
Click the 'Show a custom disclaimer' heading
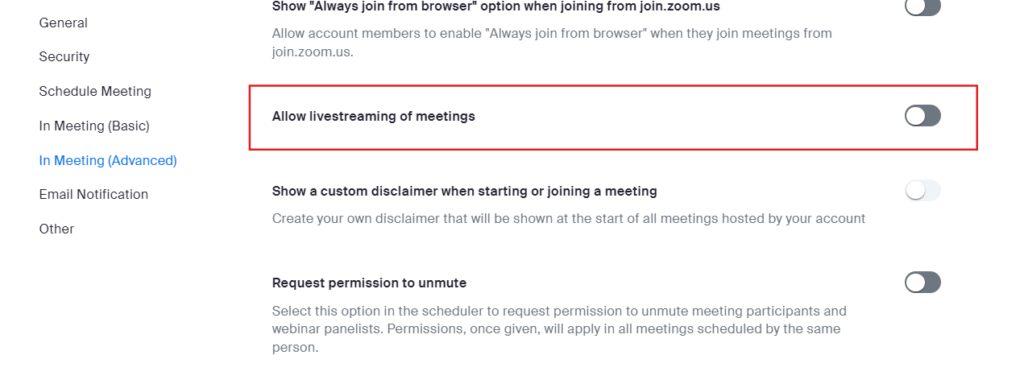[464, 191]
